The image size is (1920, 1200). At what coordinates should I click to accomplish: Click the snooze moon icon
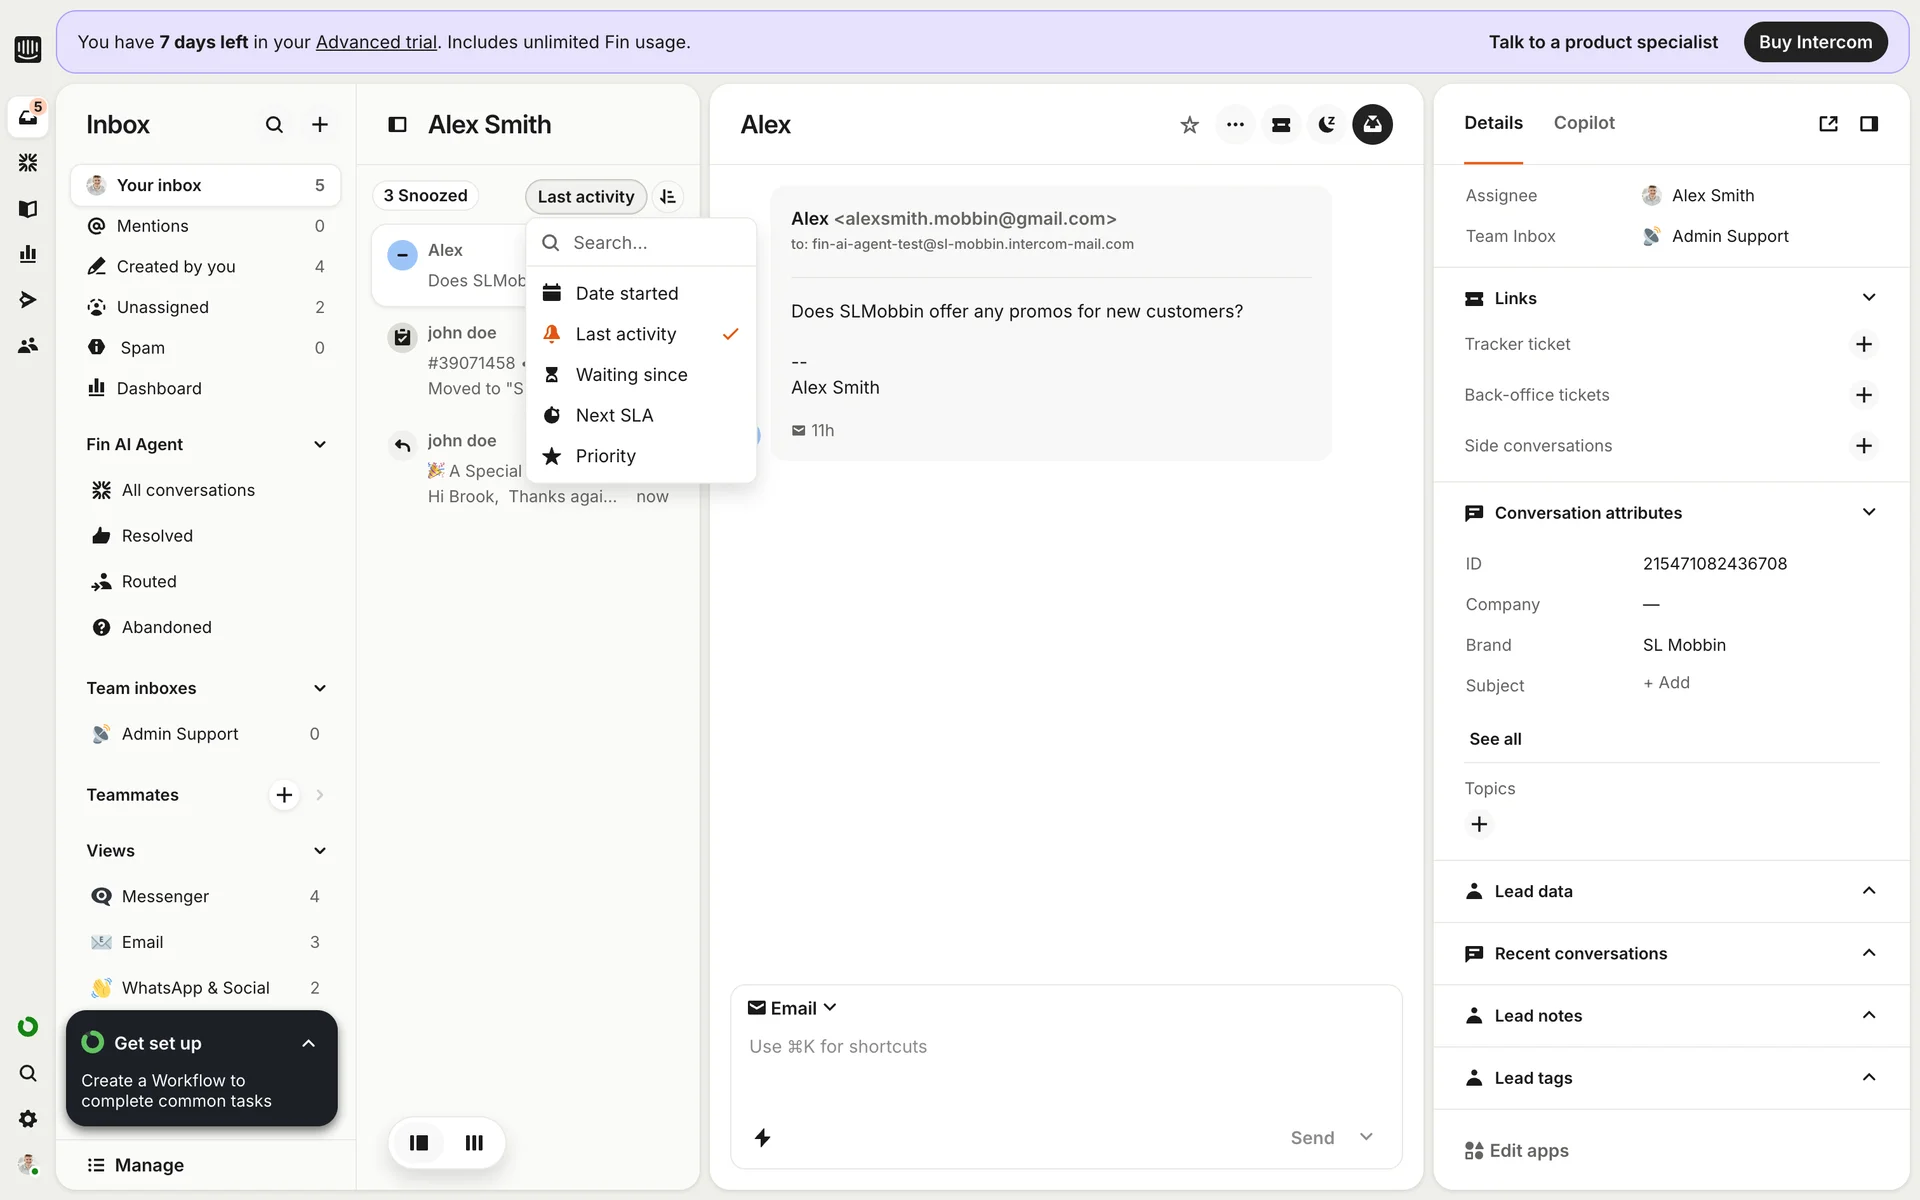(x=1326, y=125)
